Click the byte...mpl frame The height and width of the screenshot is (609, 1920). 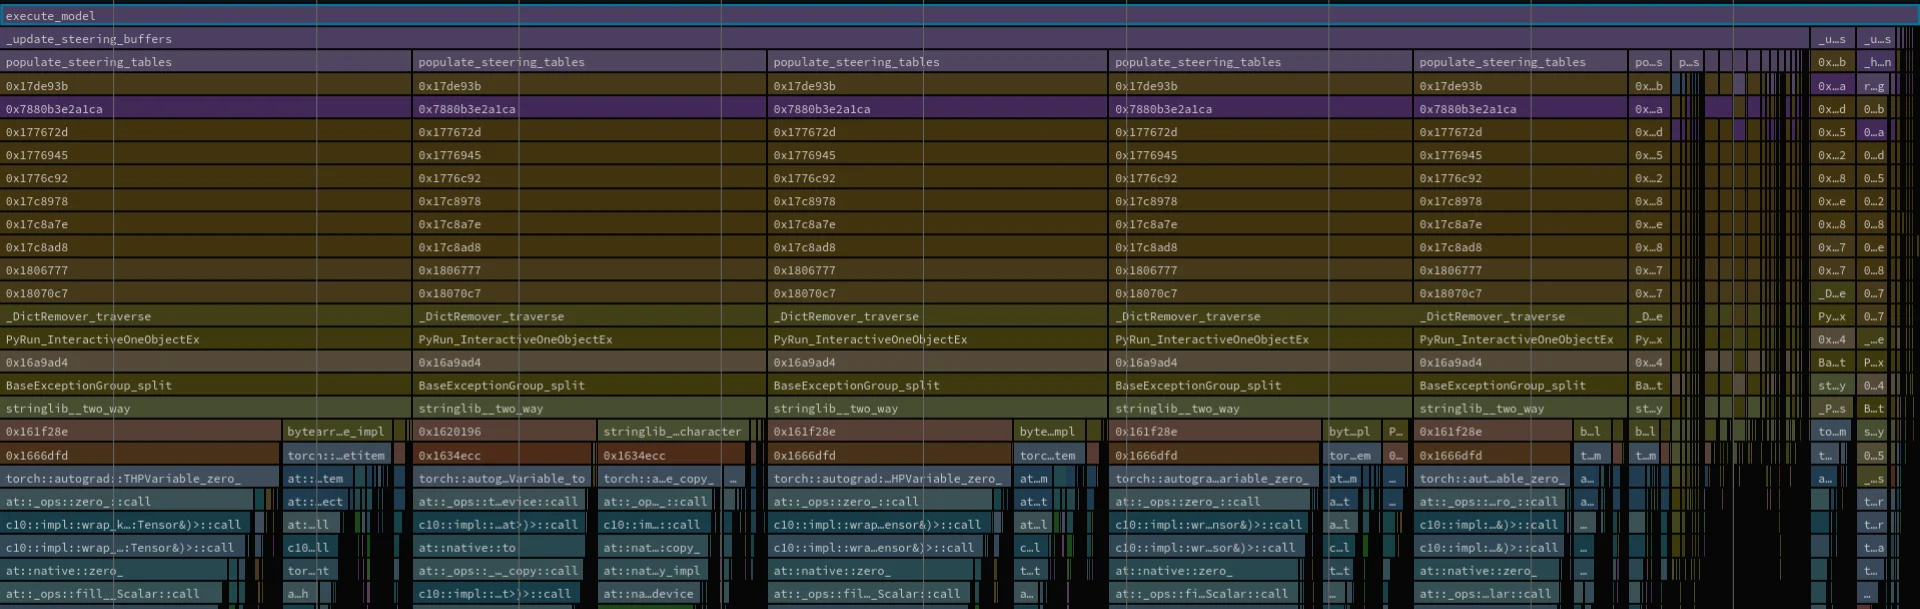[x=1048, y=432]
